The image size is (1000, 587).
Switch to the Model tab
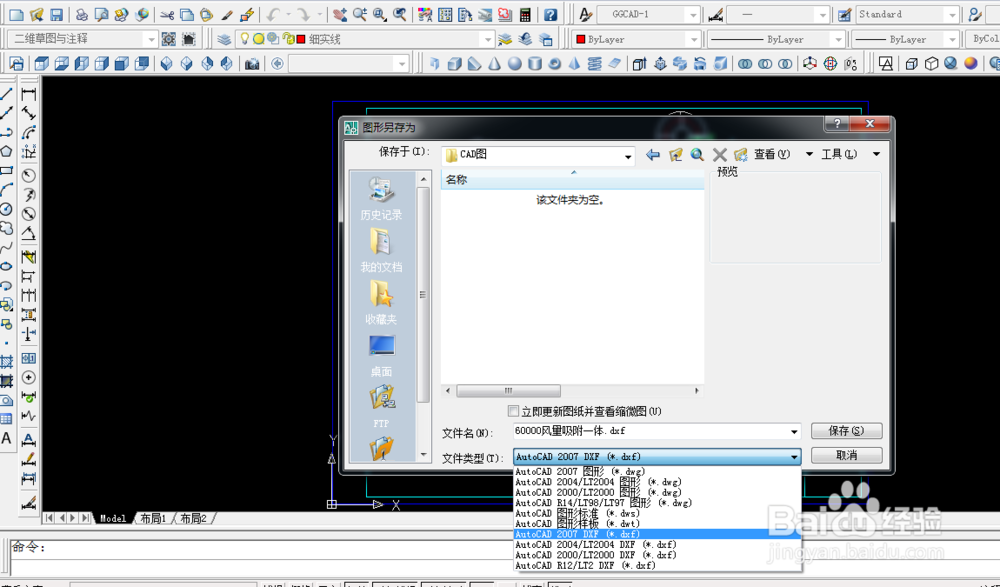(x=112, y=518)
